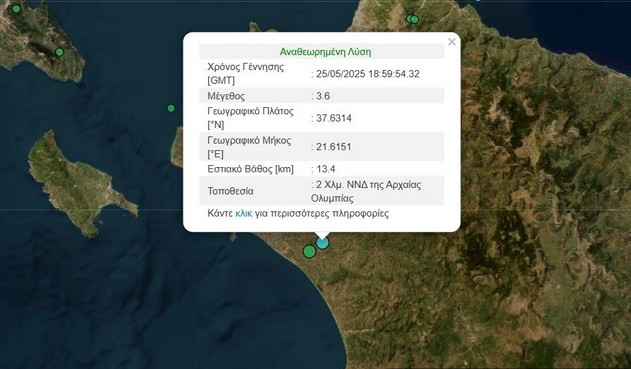Select the green marker on the upper-left island

pos(60,52)
